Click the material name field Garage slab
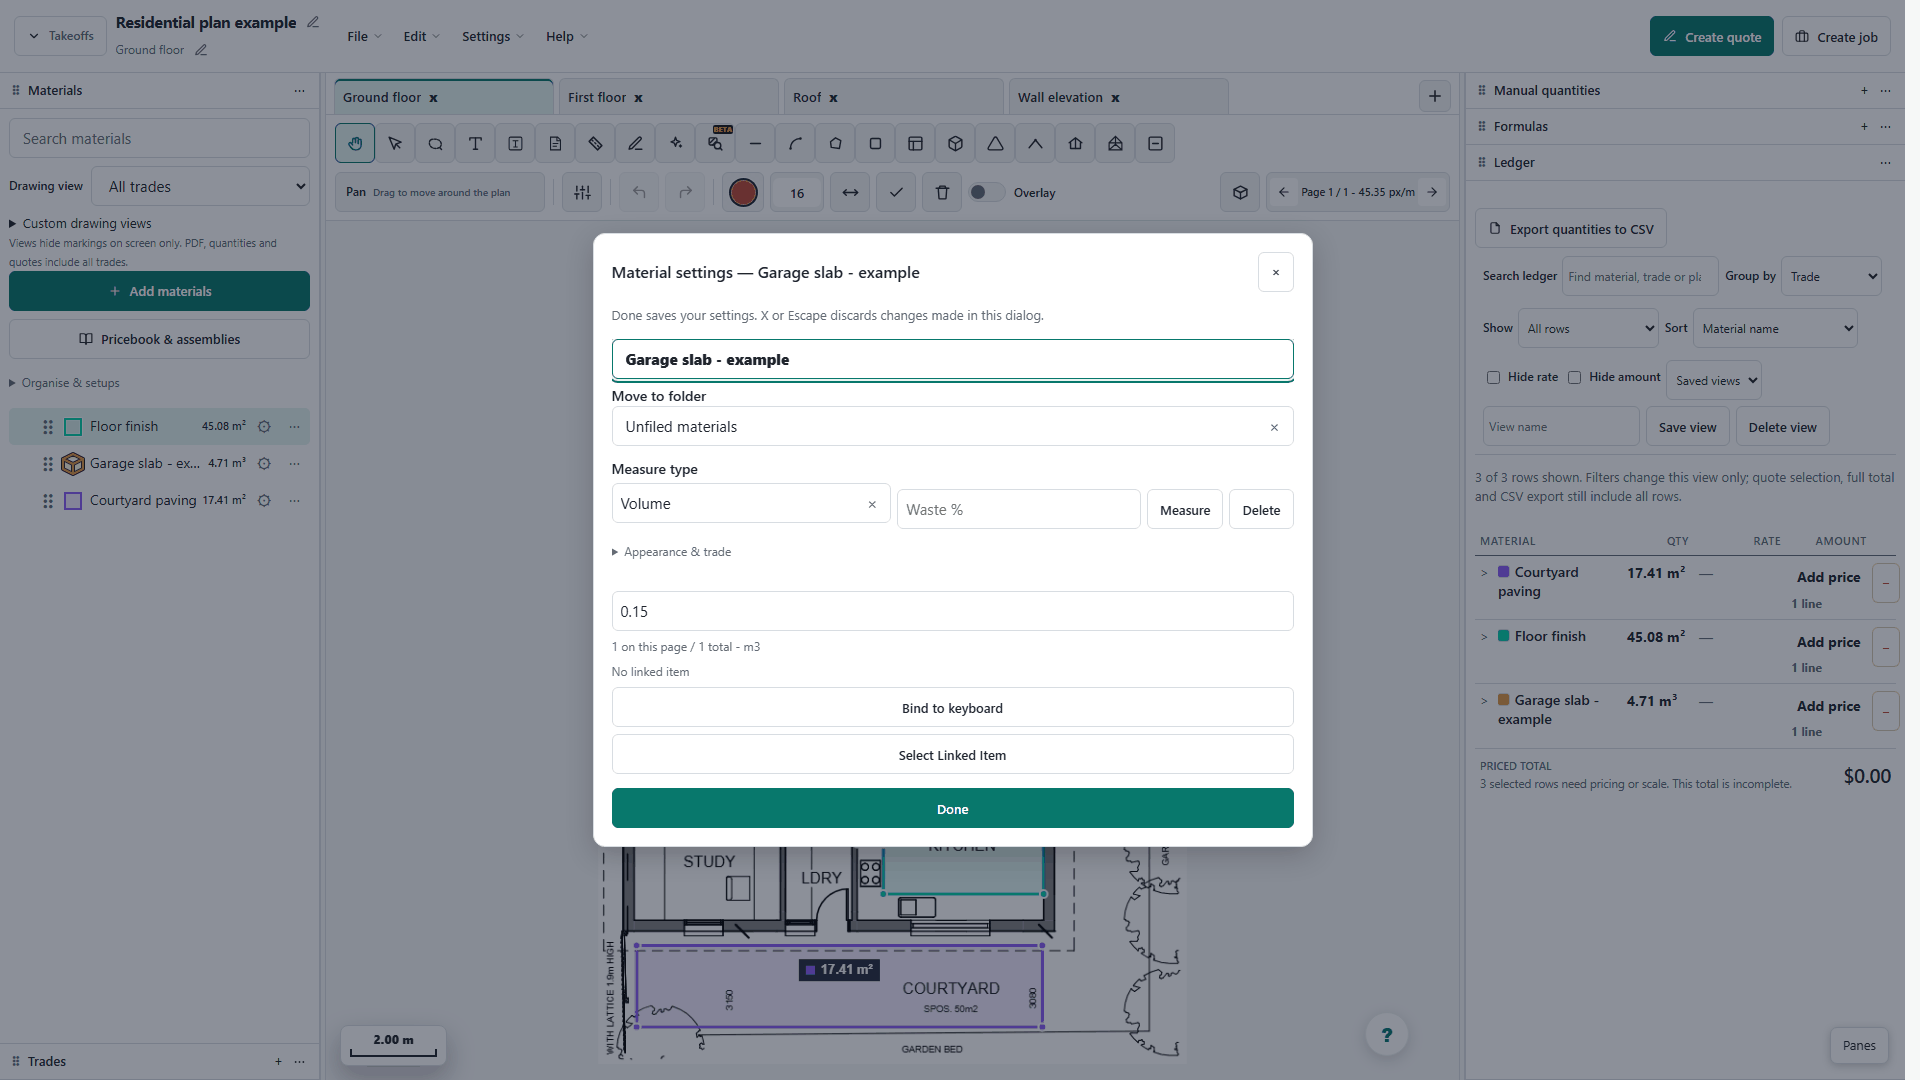 point(952,360)
